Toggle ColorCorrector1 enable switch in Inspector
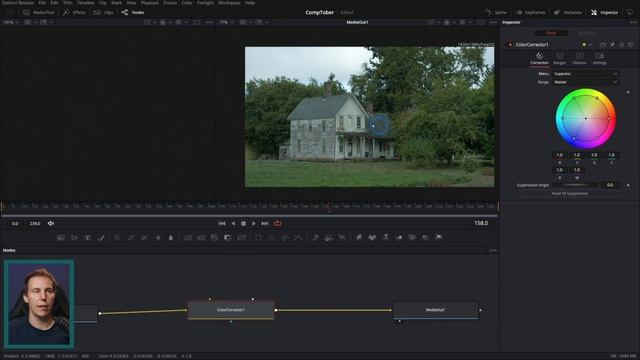 click(x=509, y=44)
